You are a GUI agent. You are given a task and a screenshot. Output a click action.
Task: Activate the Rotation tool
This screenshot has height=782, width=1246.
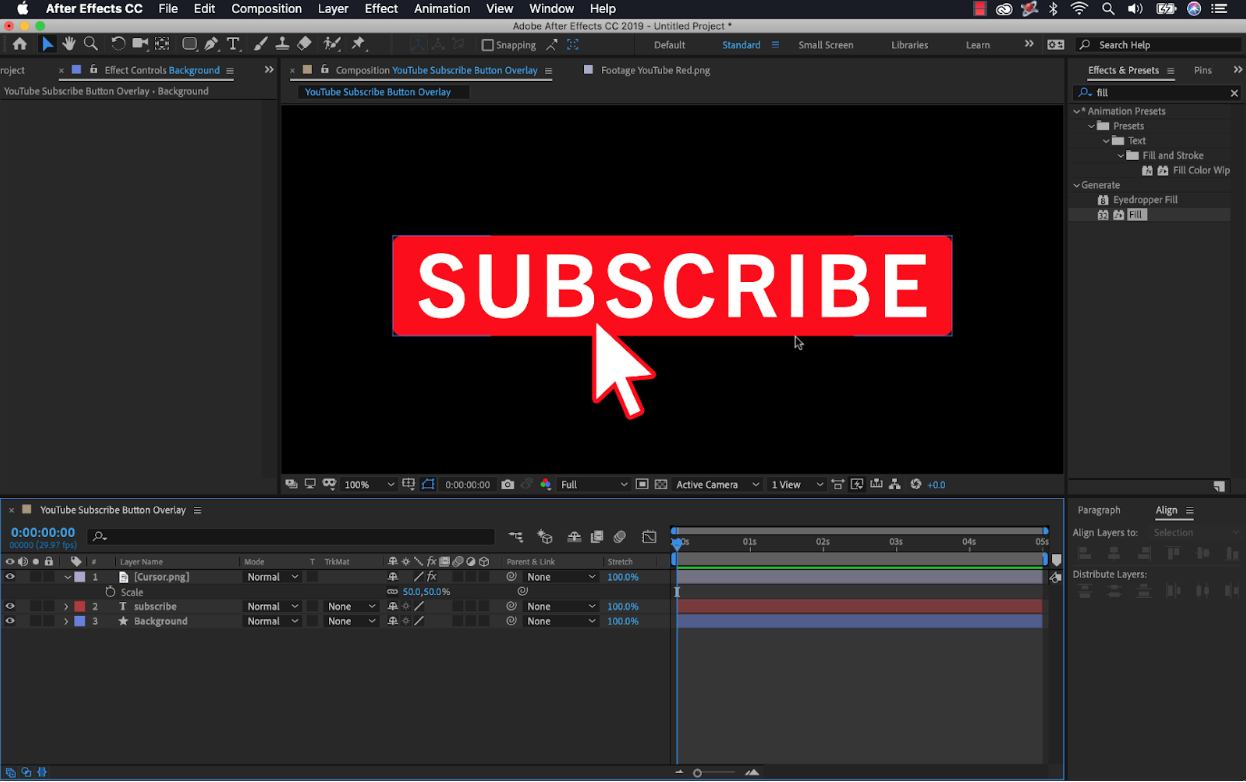[117, 43]
